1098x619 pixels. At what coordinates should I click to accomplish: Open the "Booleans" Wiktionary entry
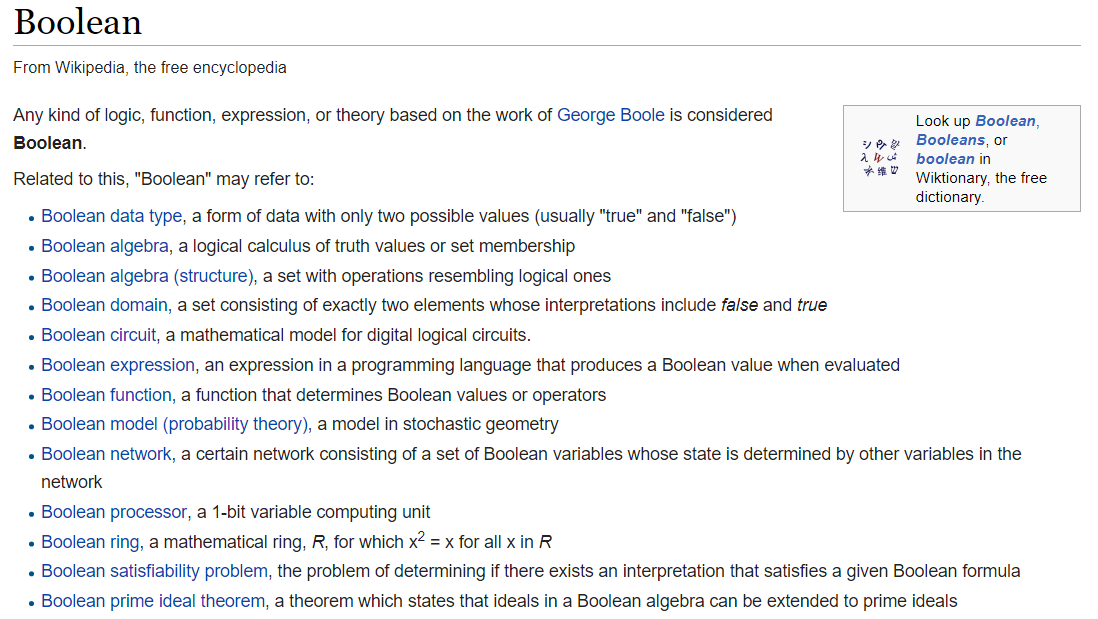point(950,140)
